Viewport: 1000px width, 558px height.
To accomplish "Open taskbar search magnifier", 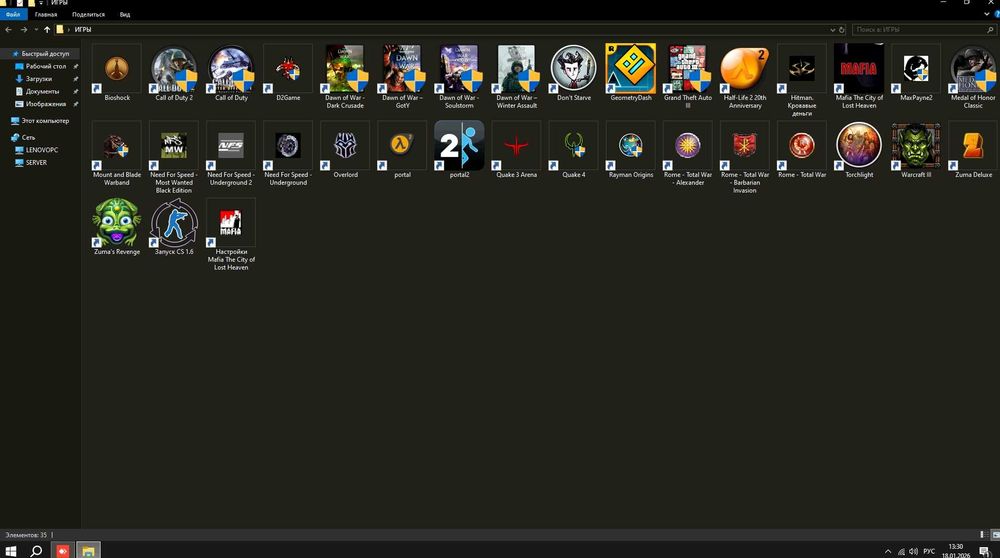I will click(x=36, y=550).
